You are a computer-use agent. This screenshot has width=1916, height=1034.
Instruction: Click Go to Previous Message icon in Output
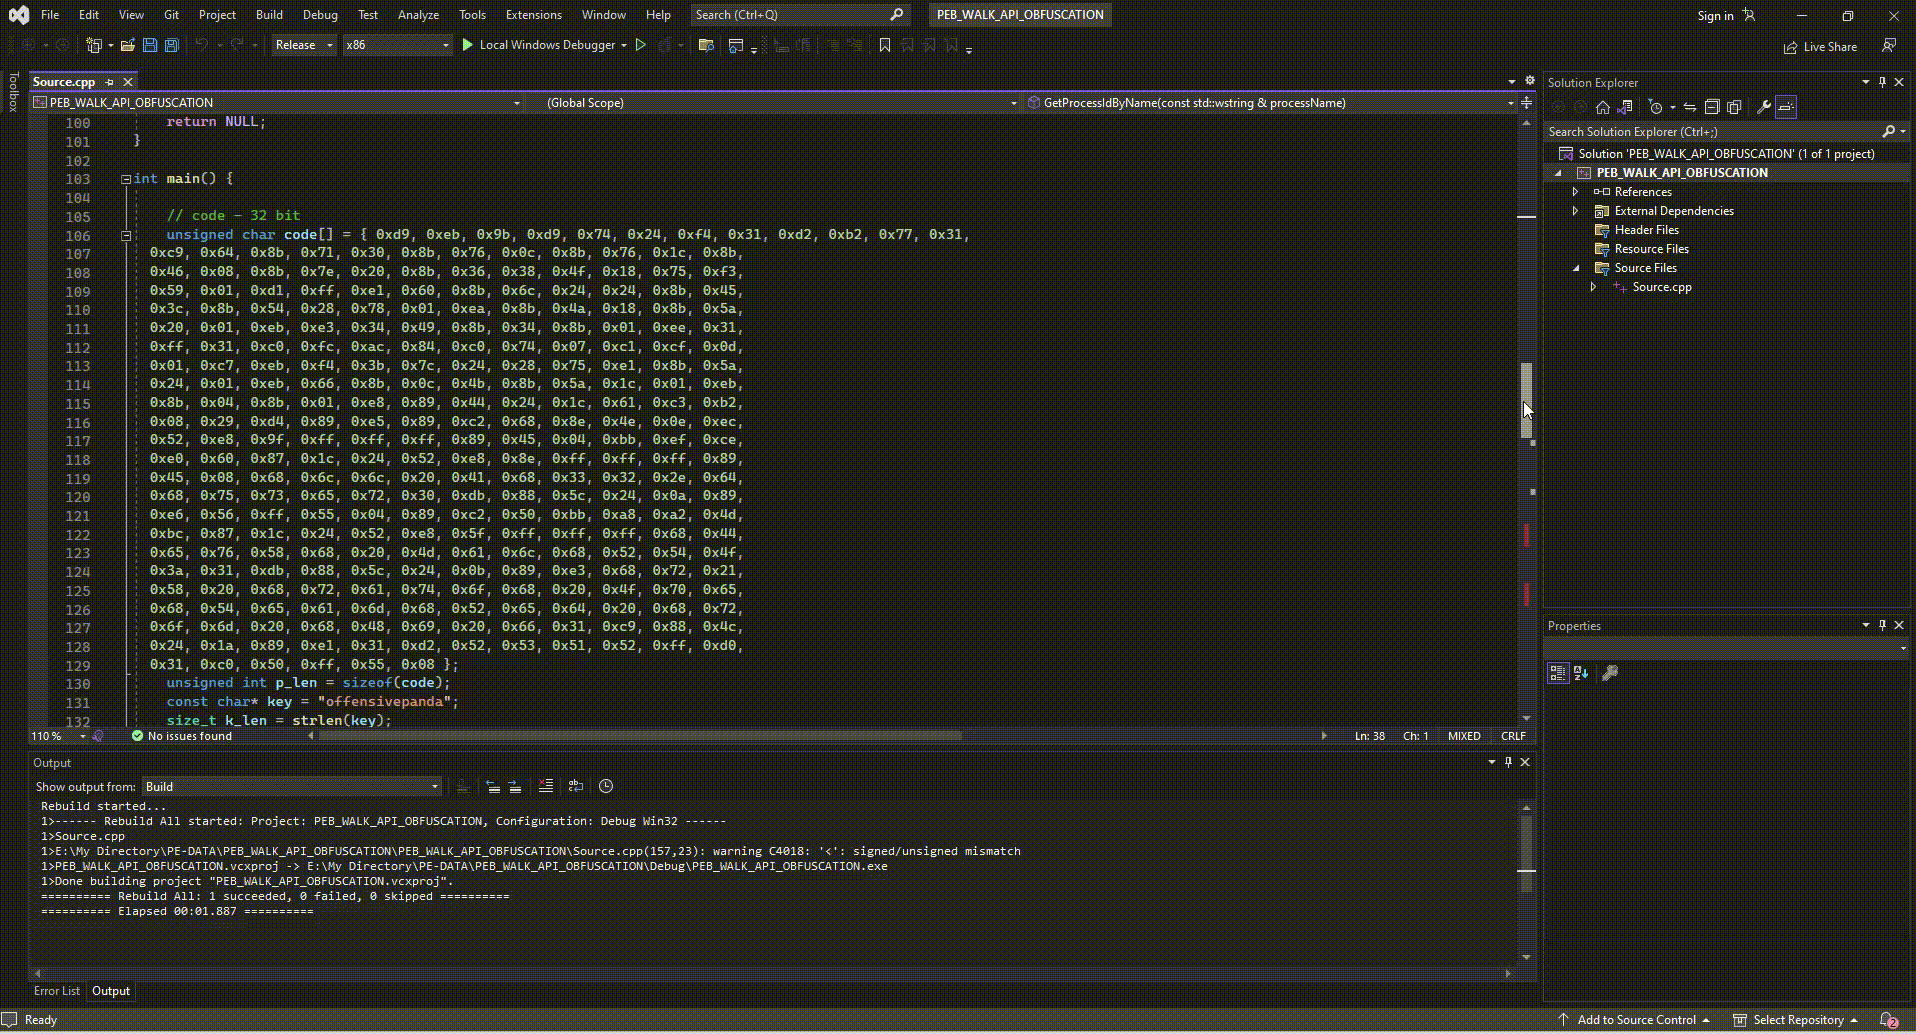tap(493, 787)
